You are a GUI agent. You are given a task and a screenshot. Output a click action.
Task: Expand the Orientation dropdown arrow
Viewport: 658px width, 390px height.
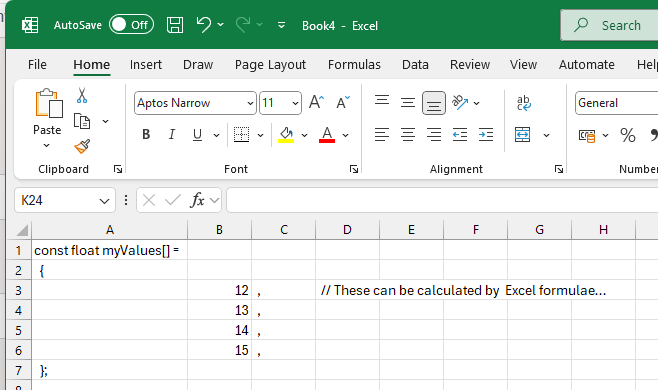(476, 103)
